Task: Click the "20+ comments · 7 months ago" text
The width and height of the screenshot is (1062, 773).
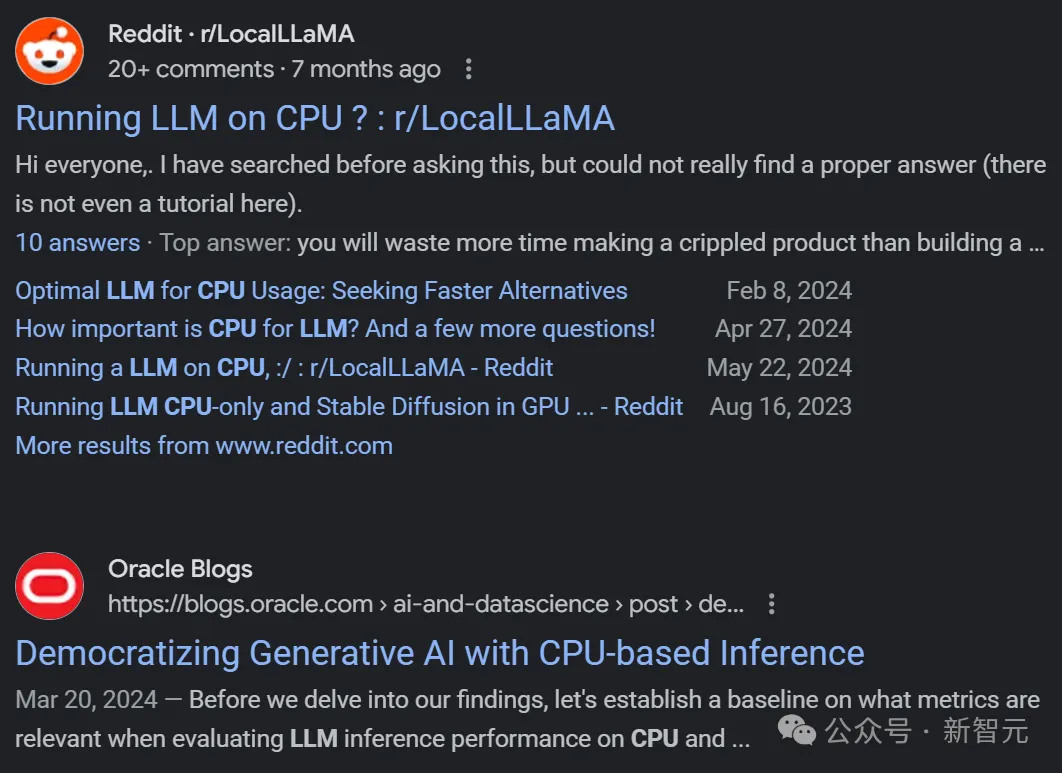Action: pyautogui.click(x=274, y=70)
